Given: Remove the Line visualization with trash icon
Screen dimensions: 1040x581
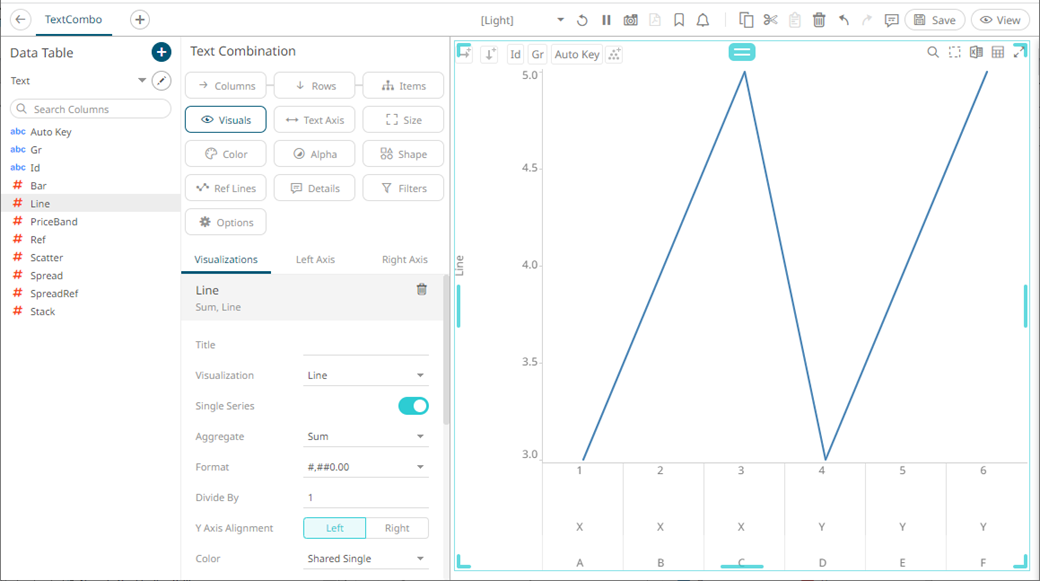Looking at the screenshot, I should 421,290.
